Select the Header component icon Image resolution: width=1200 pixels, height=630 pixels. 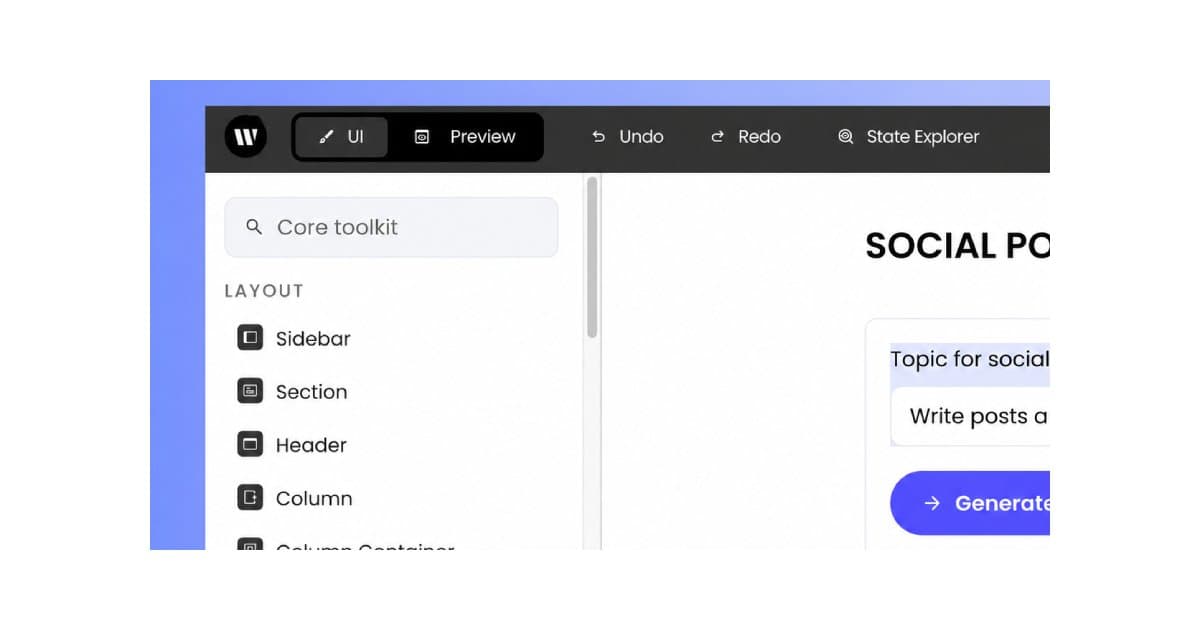250,444
